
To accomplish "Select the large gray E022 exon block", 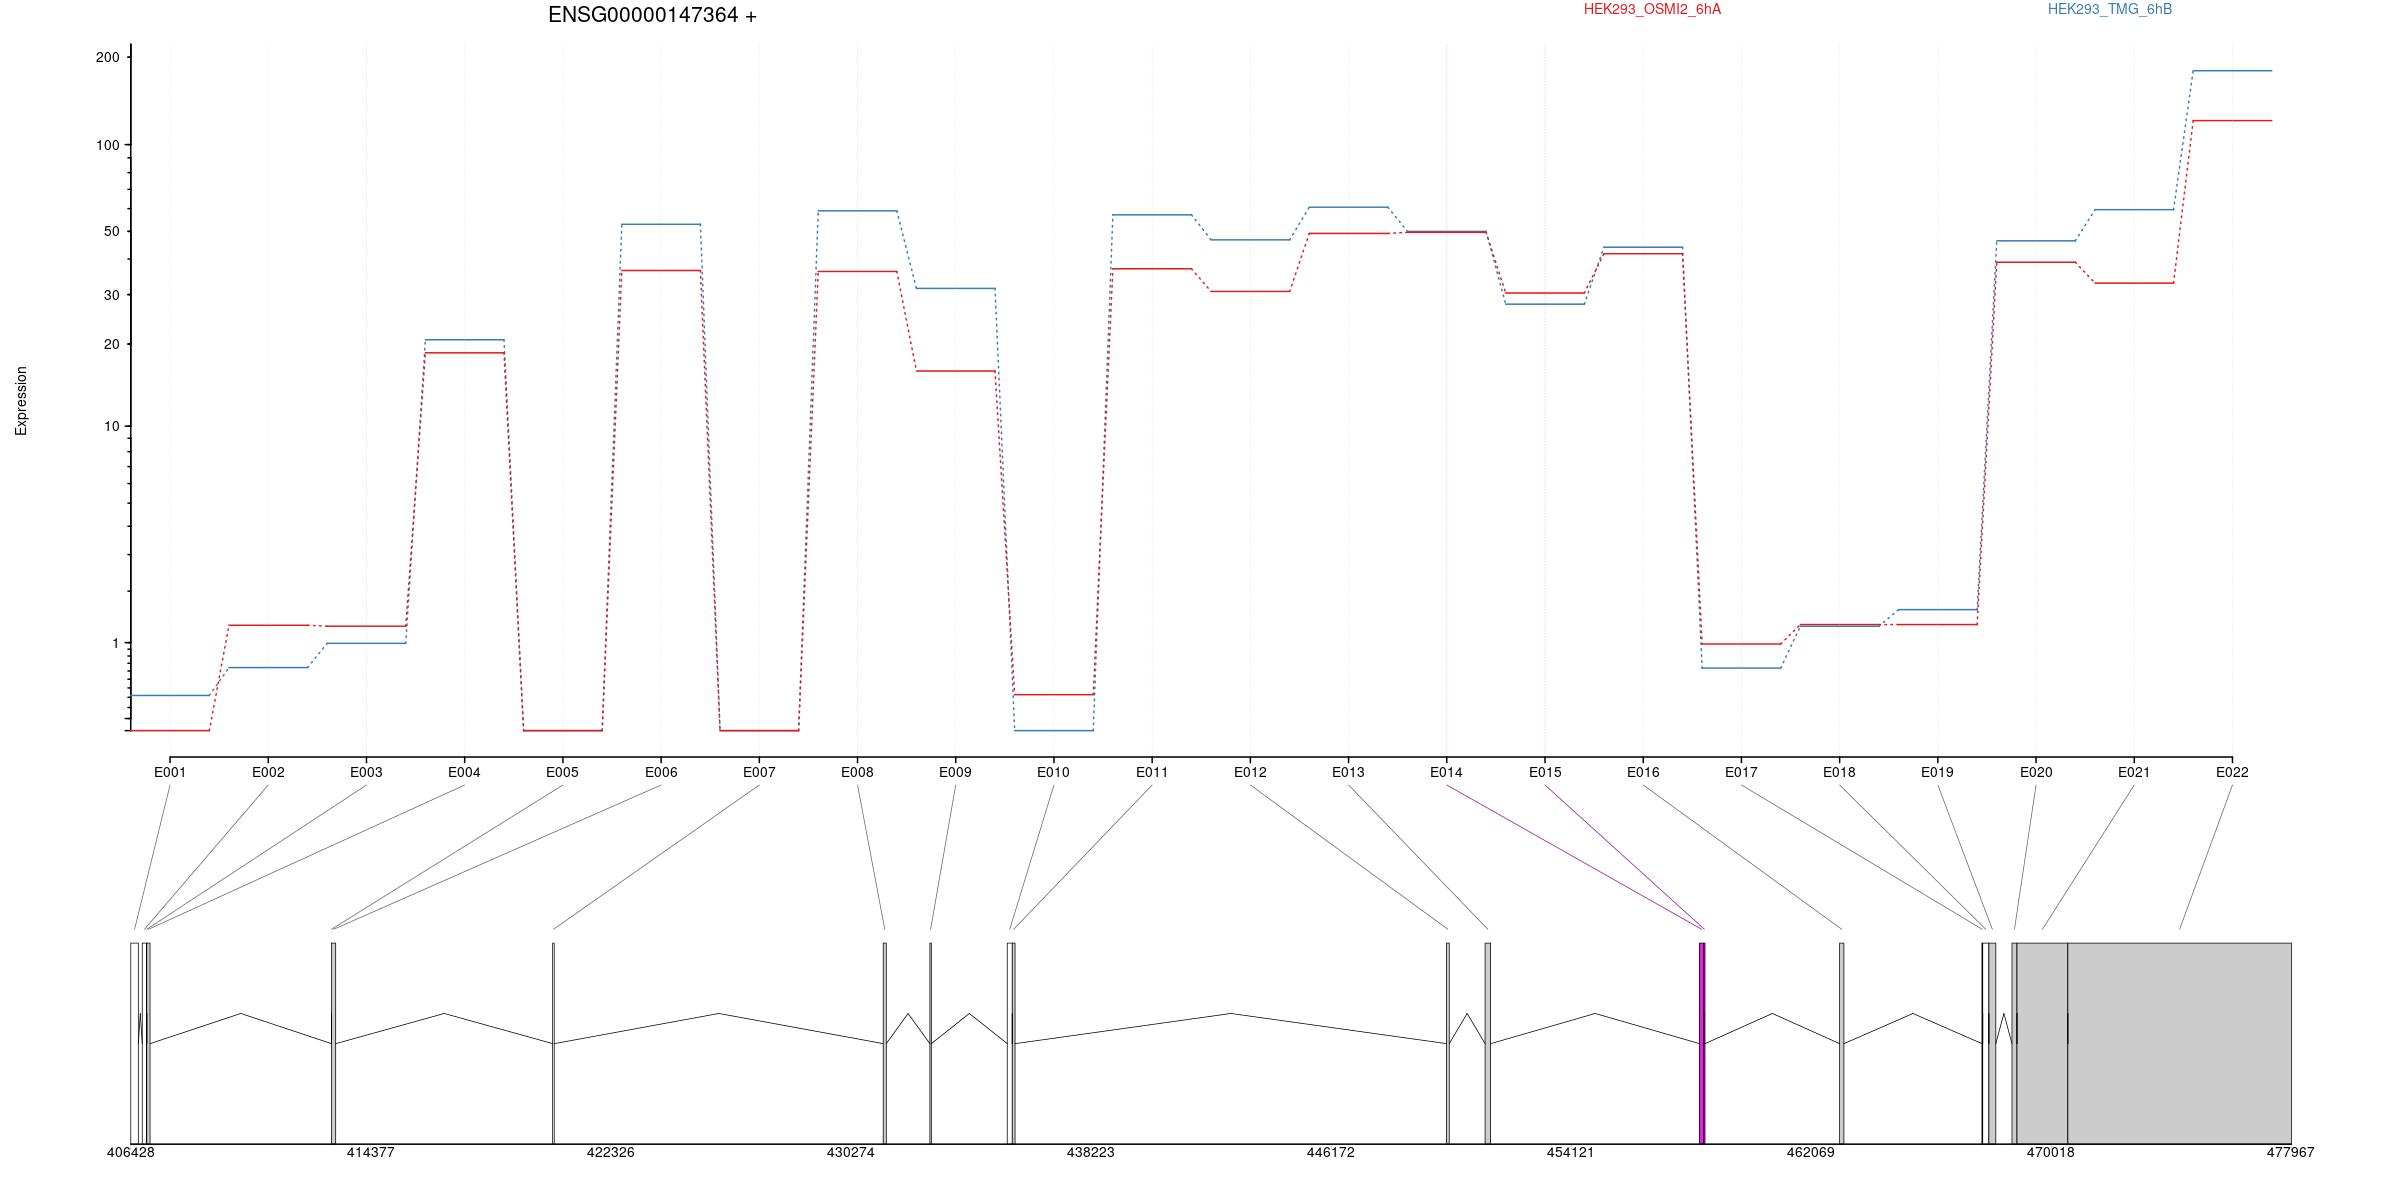I will [x=2179, y=1043].
